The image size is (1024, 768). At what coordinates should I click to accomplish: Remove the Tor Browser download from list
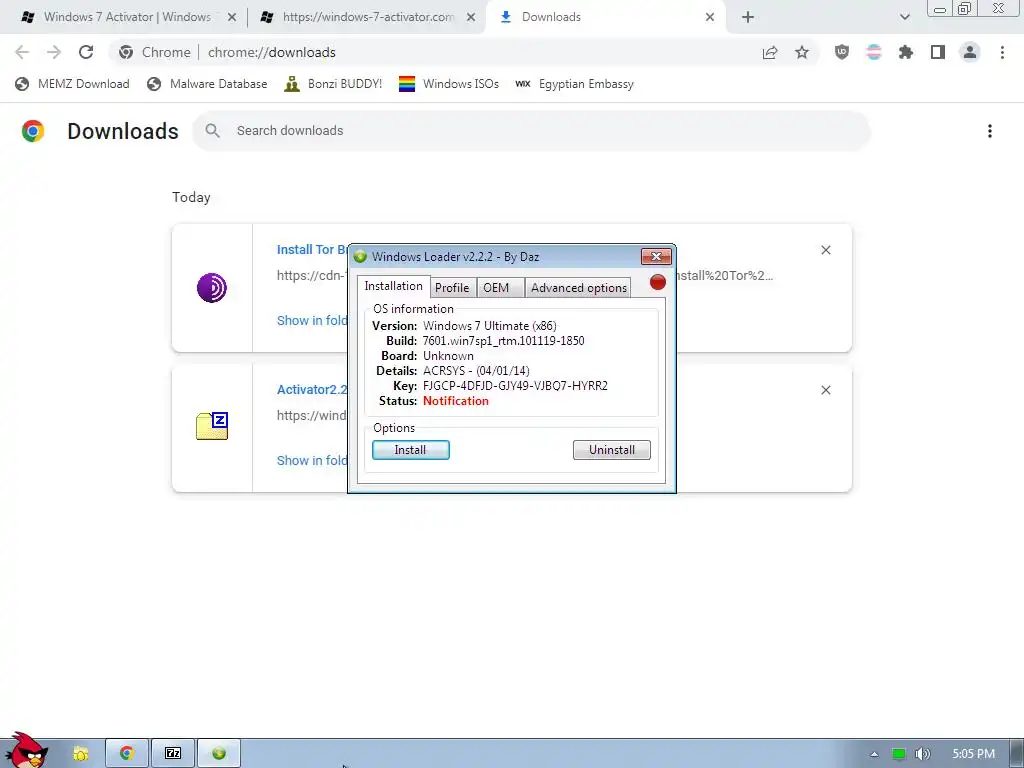coord(826,250)
